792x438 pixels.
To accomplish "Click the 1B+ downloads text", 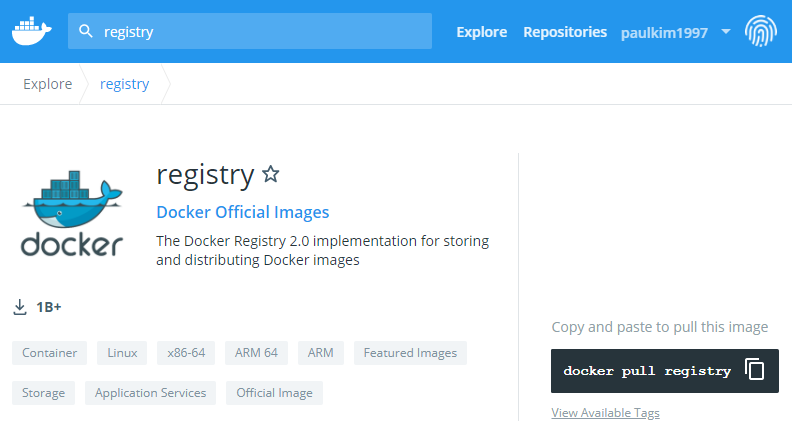I will click(x=48, y=307).
